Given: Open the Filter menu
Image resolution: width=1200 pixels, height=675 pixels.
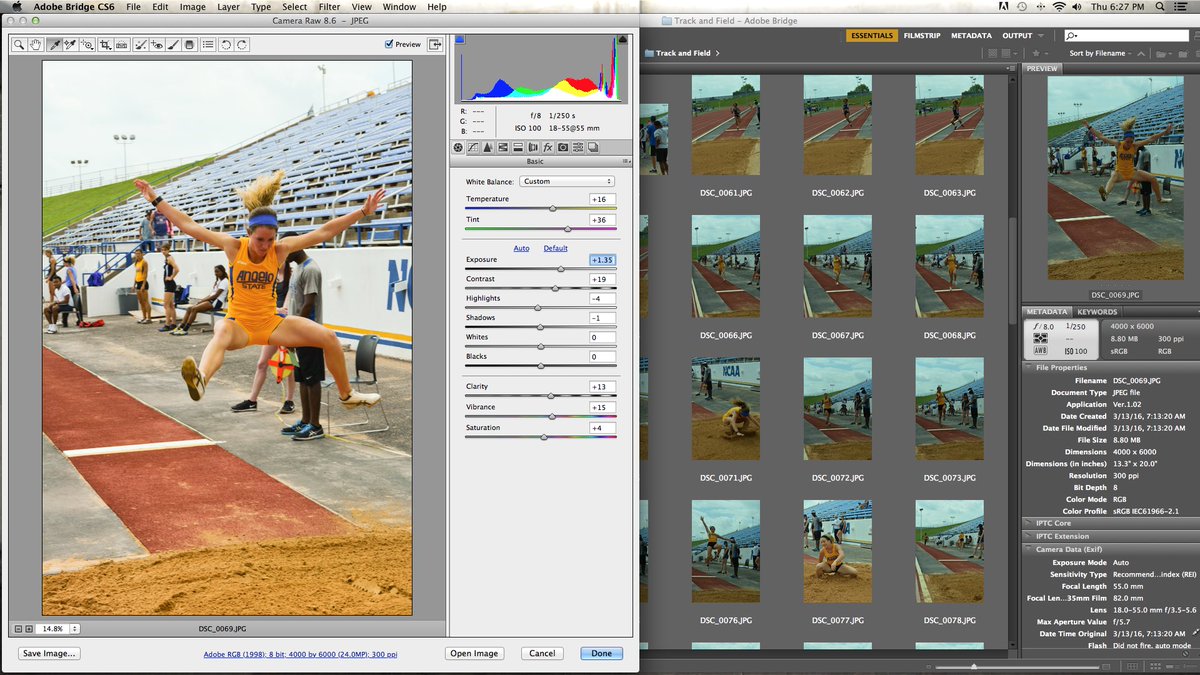Looking at the screenshot, I should coord(329,7).
